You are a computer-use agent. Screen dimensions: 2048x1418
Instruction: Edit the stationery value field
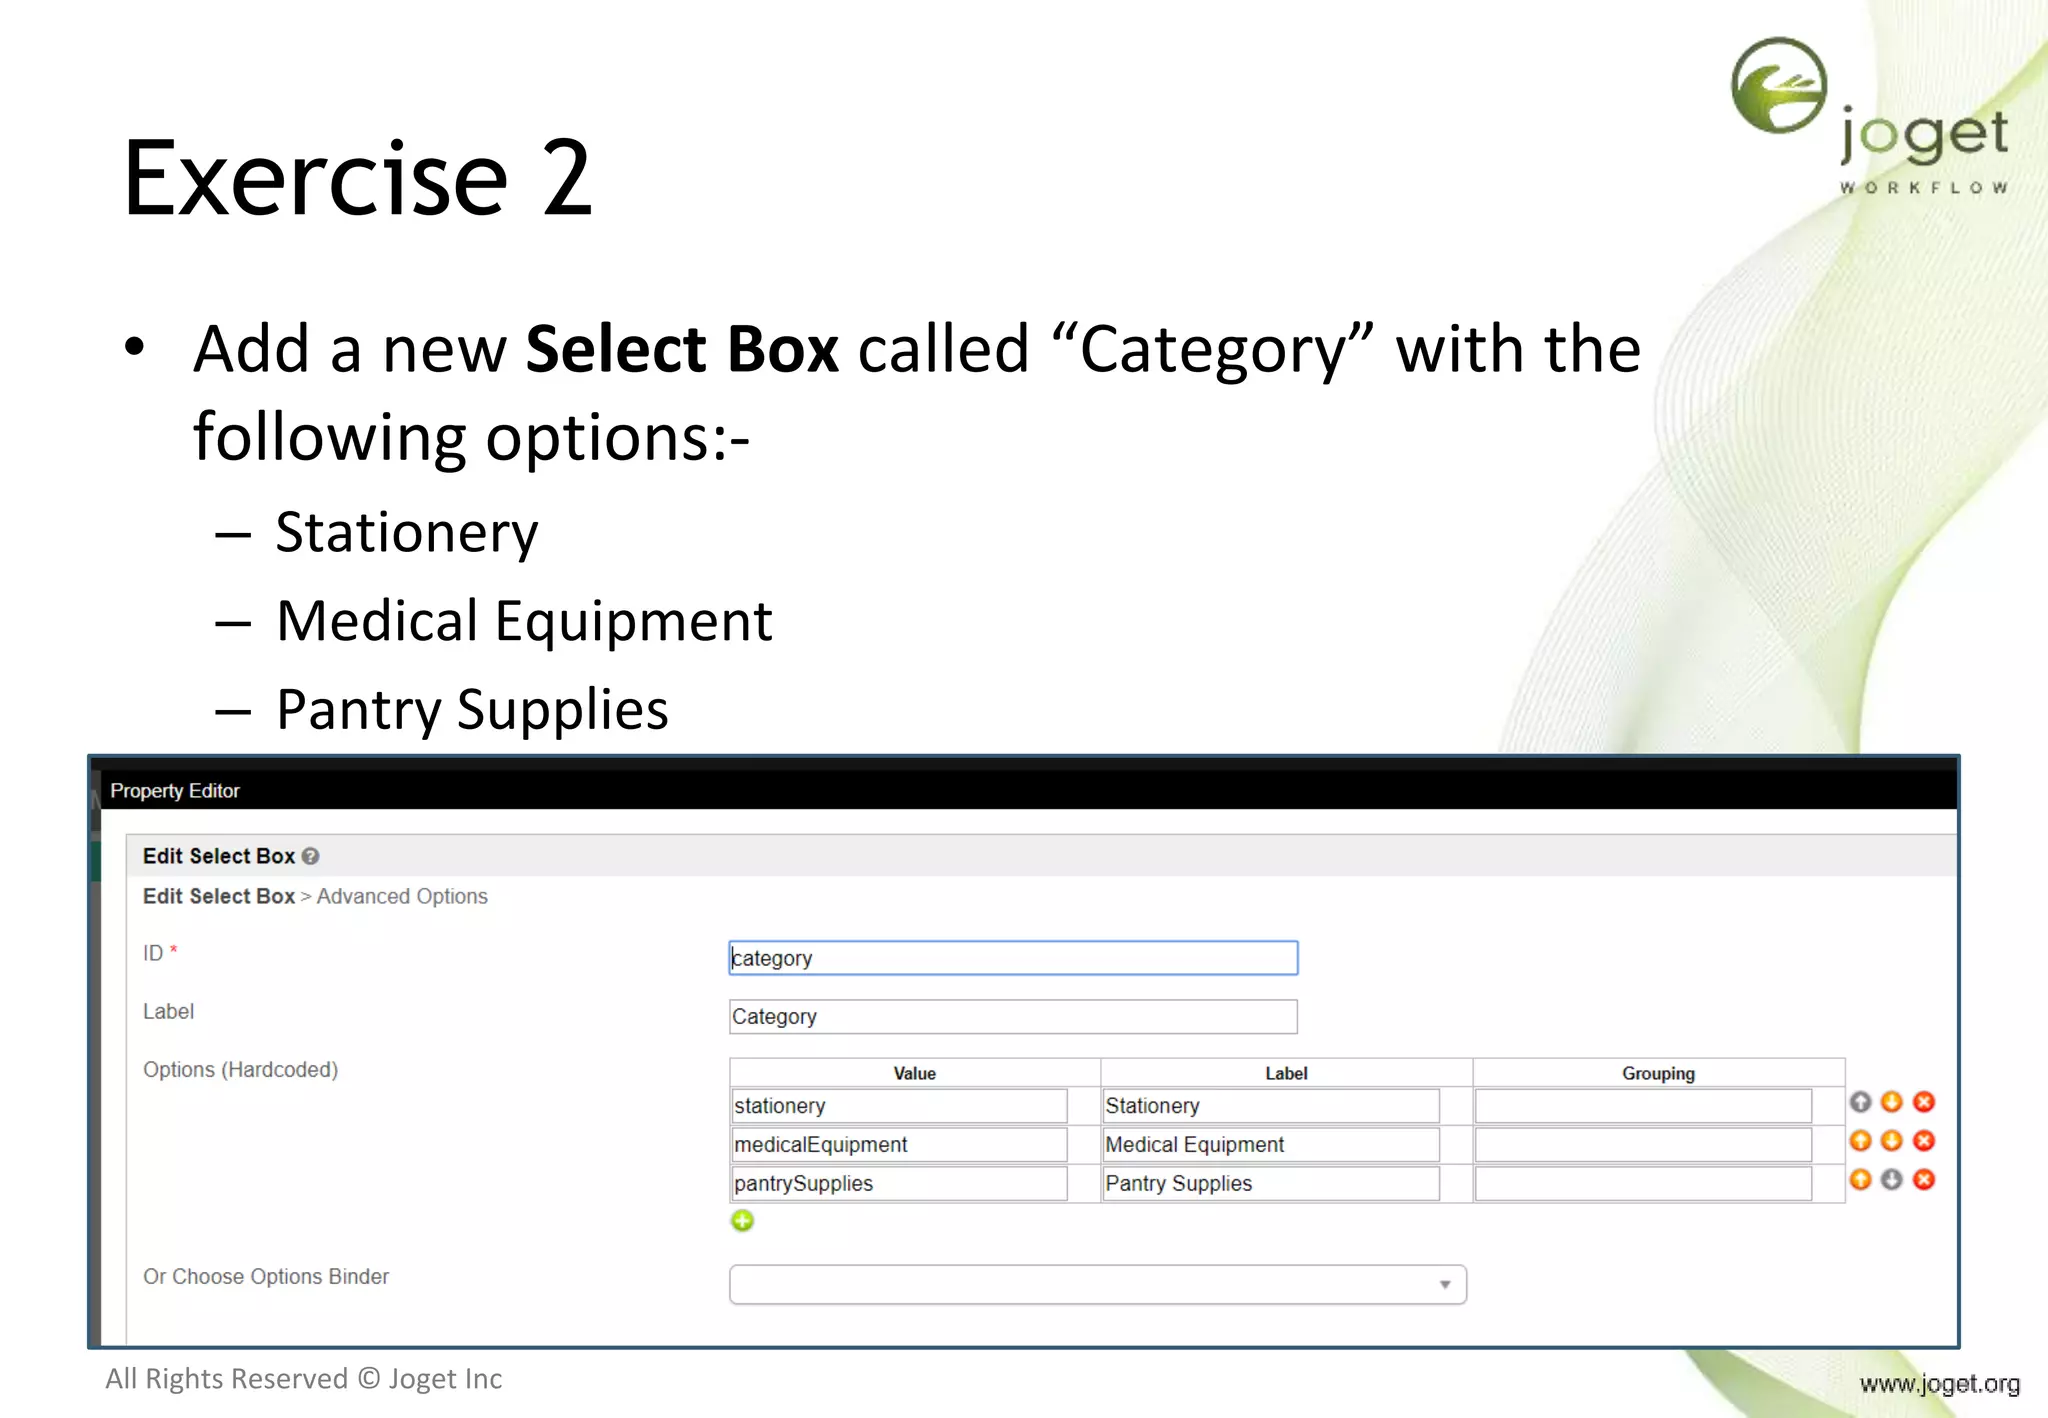899,1106
